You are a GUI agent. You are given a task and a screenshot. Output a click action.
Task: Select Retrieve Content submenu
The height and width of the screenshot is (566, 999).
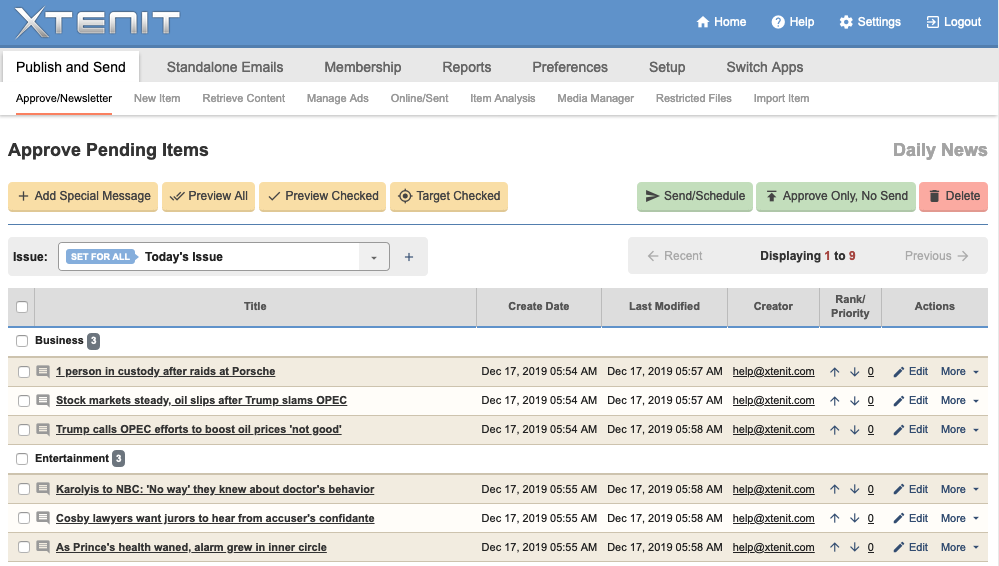coord(243,98)
